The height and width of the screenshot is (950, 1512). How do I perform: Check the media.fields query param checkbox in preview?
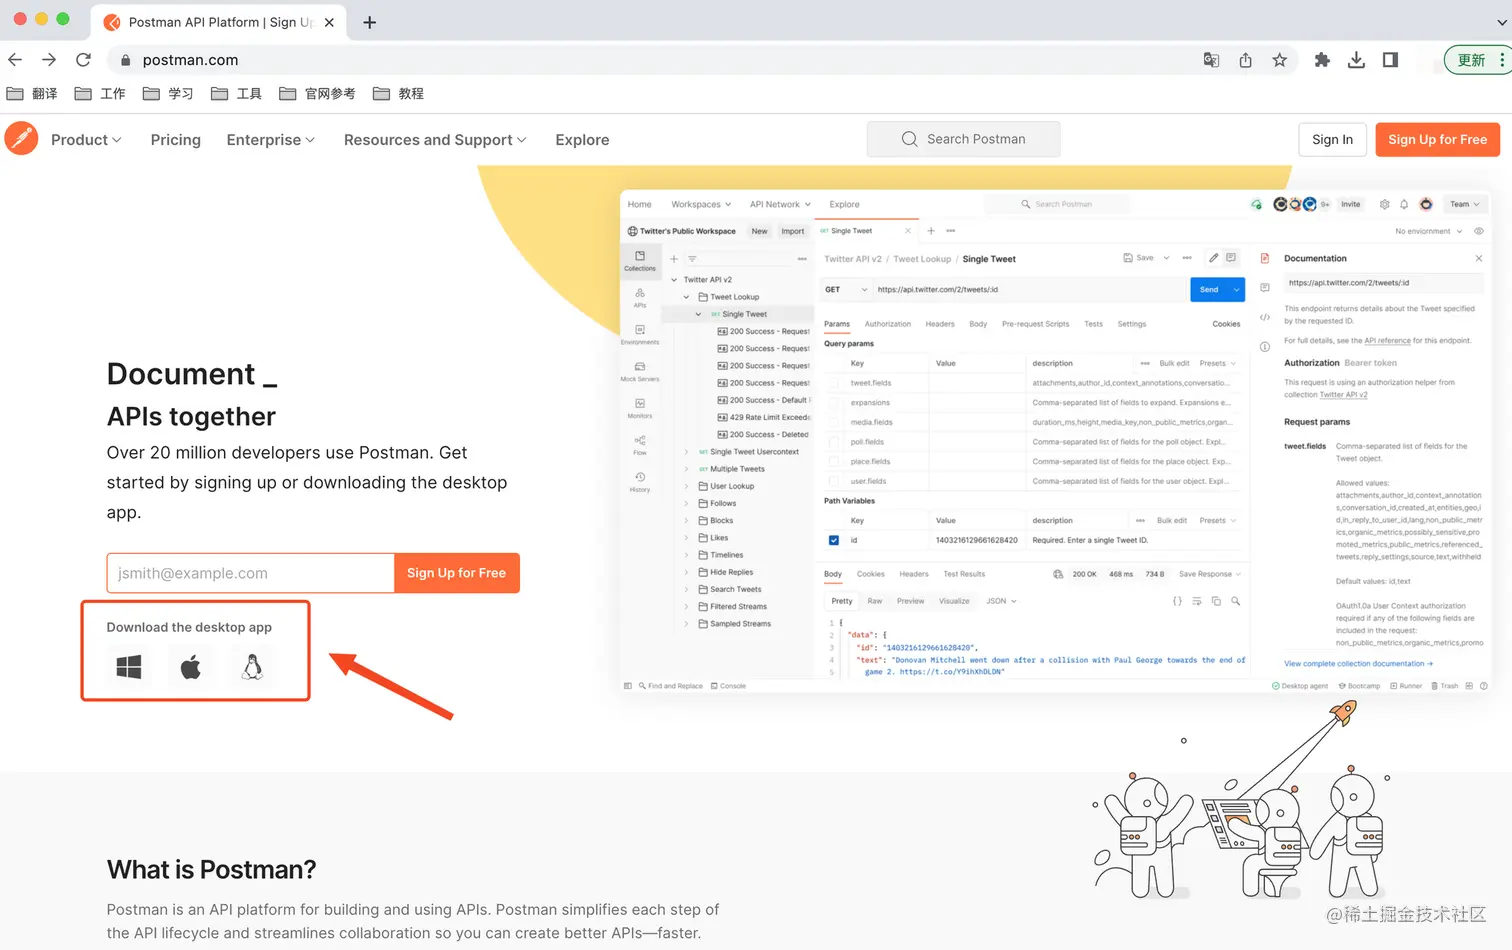(834, 422)
